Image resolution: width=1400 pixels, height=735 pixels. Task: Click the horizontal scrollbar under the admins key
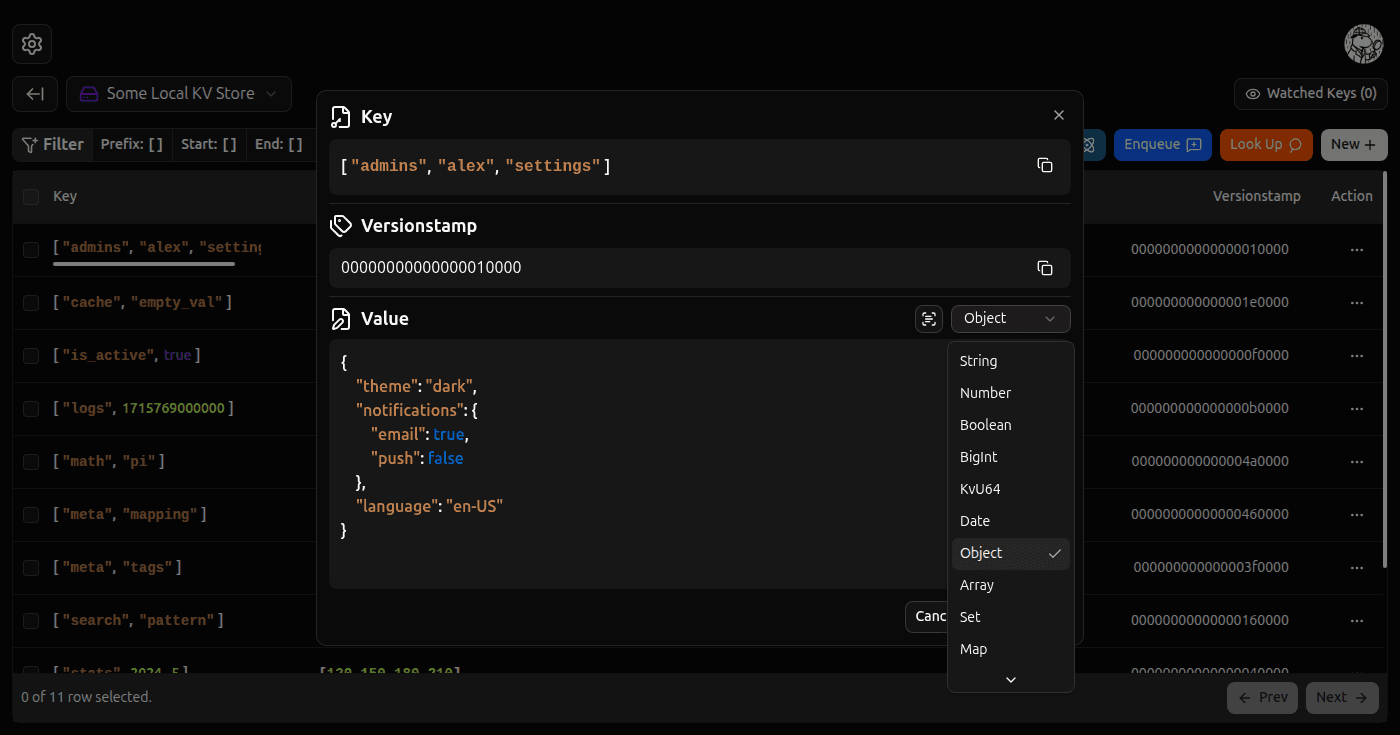point(144,264)
